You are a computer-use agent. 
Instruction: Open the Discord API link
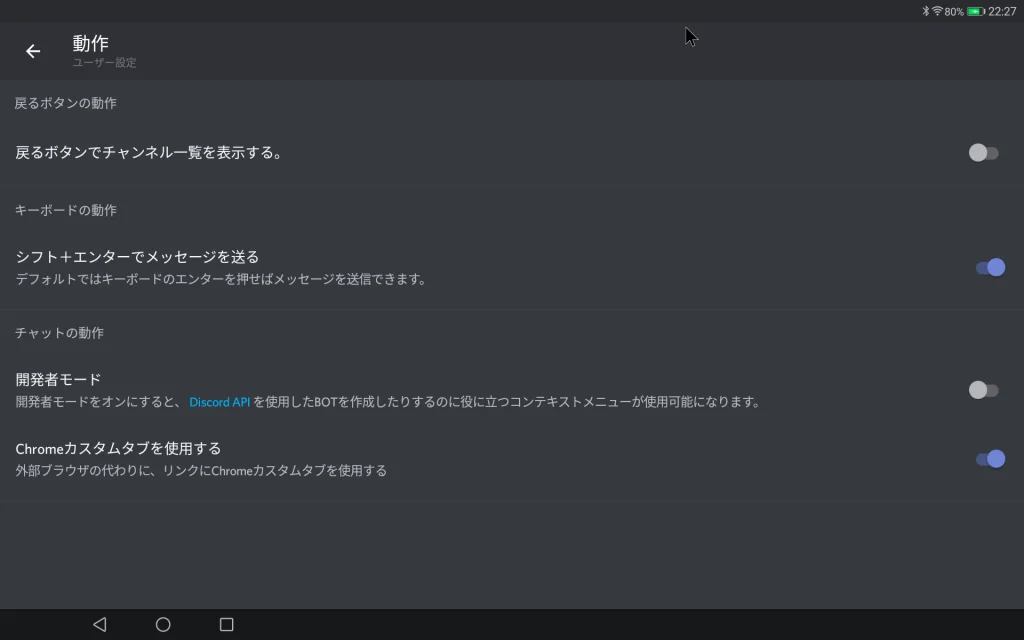pyautogui.click(x=219, y=402)
